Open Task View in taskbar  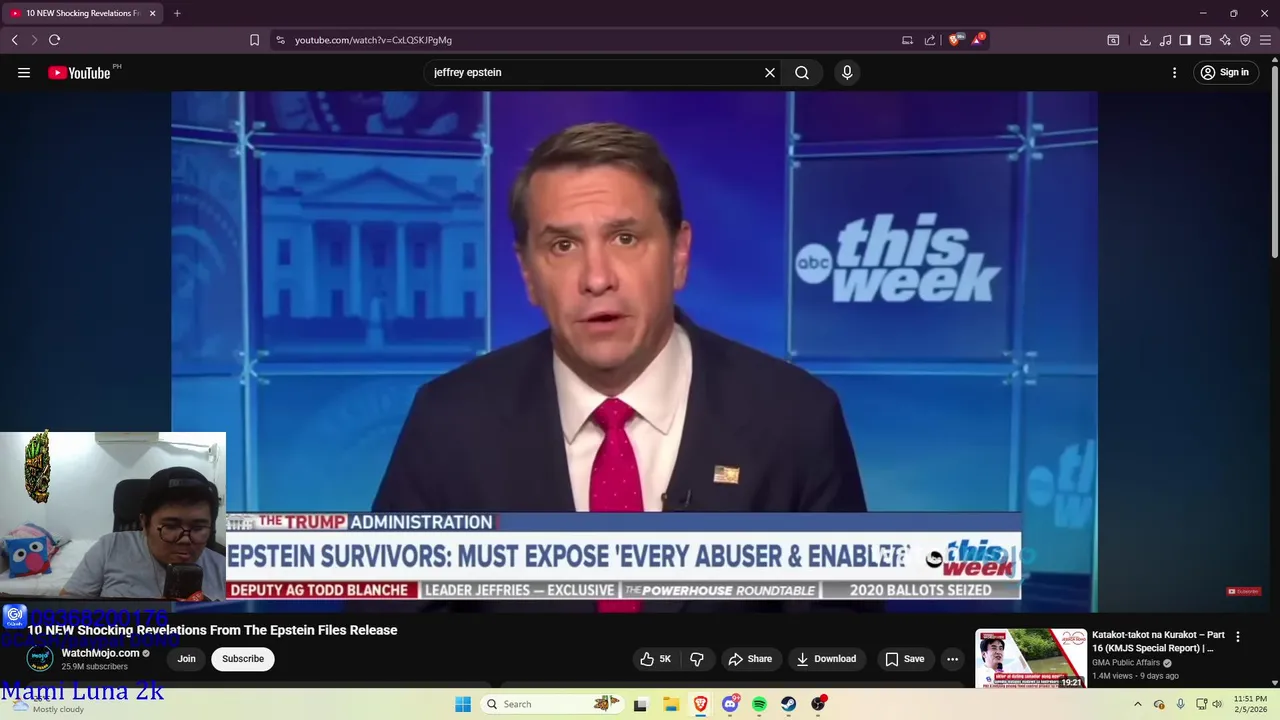coord(640,704)
